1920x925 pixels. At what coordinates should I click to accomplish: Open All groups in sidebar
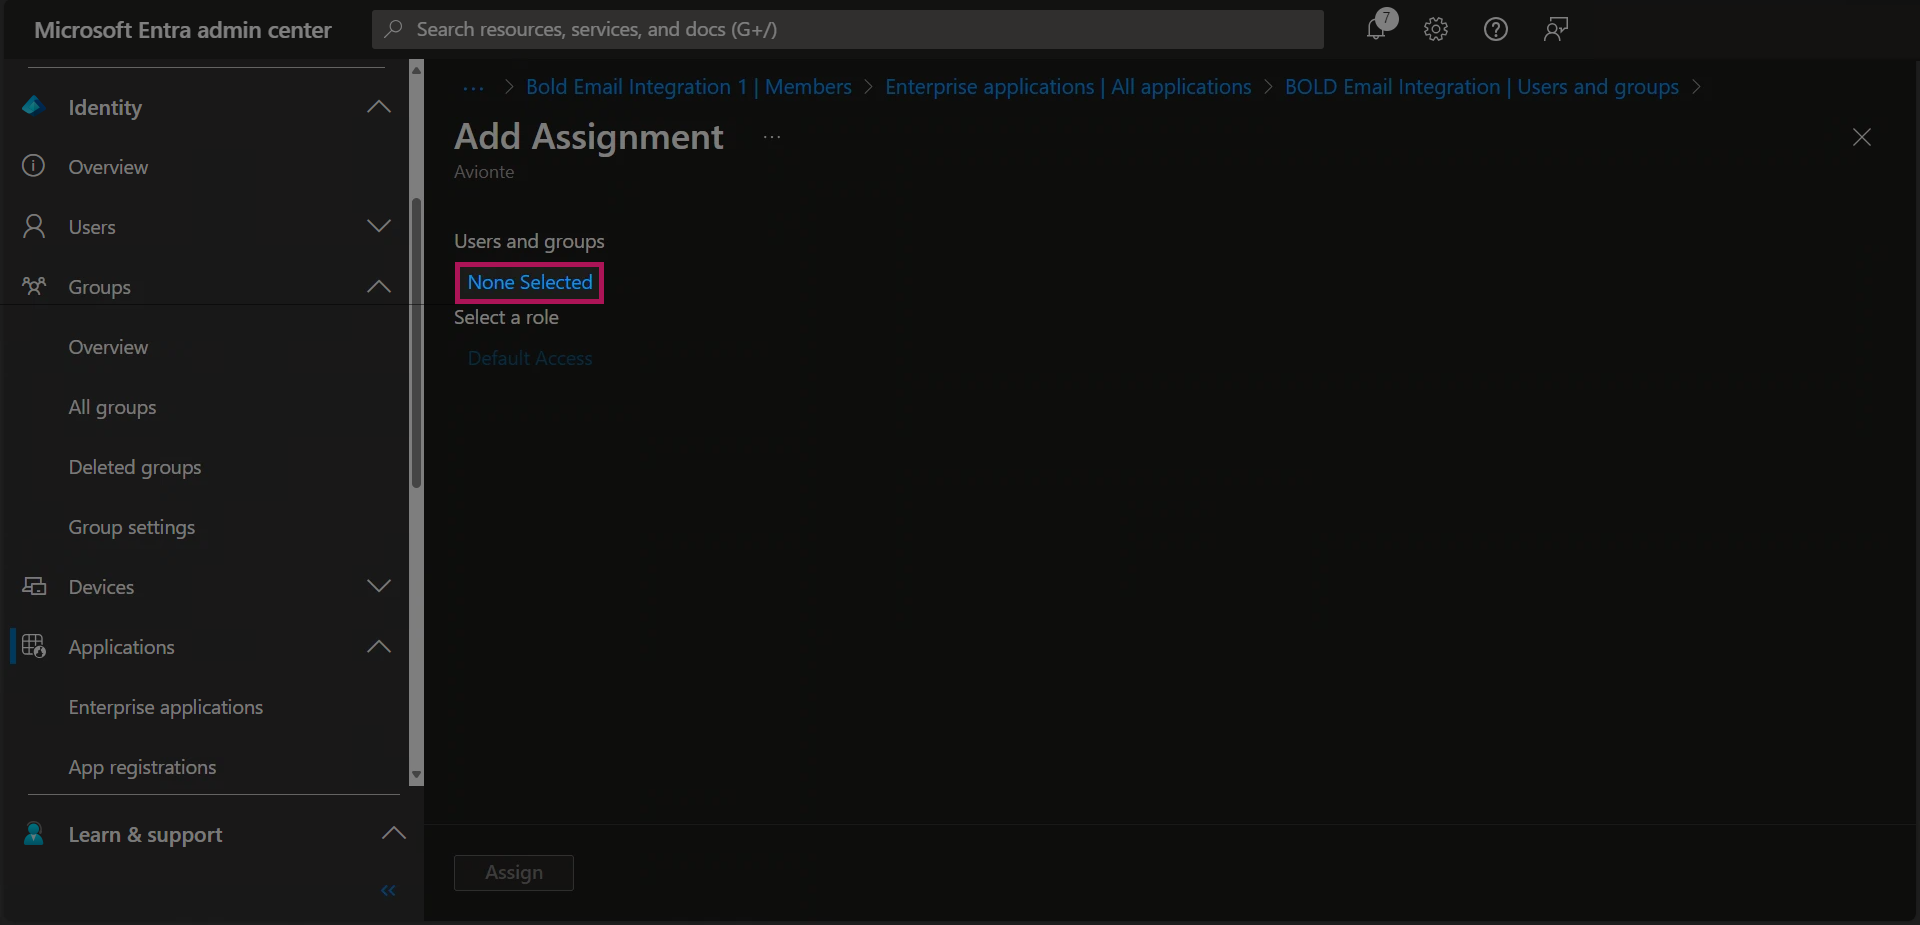[112, 407]
